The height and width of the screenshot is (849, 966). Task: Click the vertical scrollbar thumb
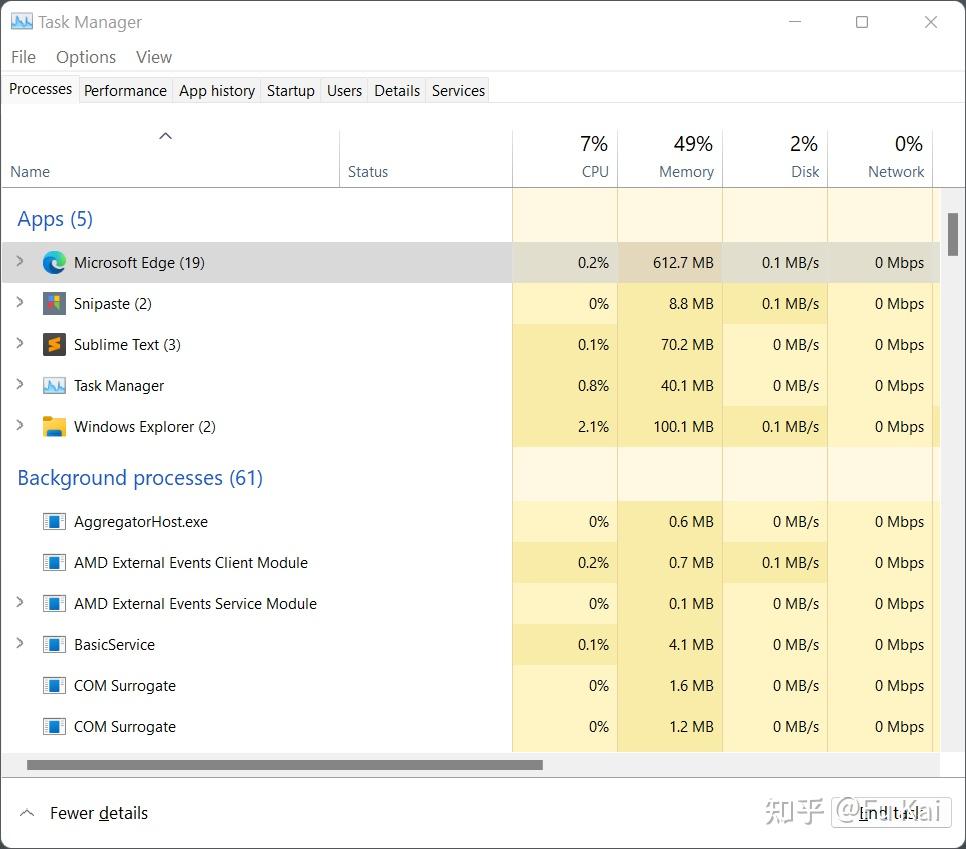tap(953, 234)
